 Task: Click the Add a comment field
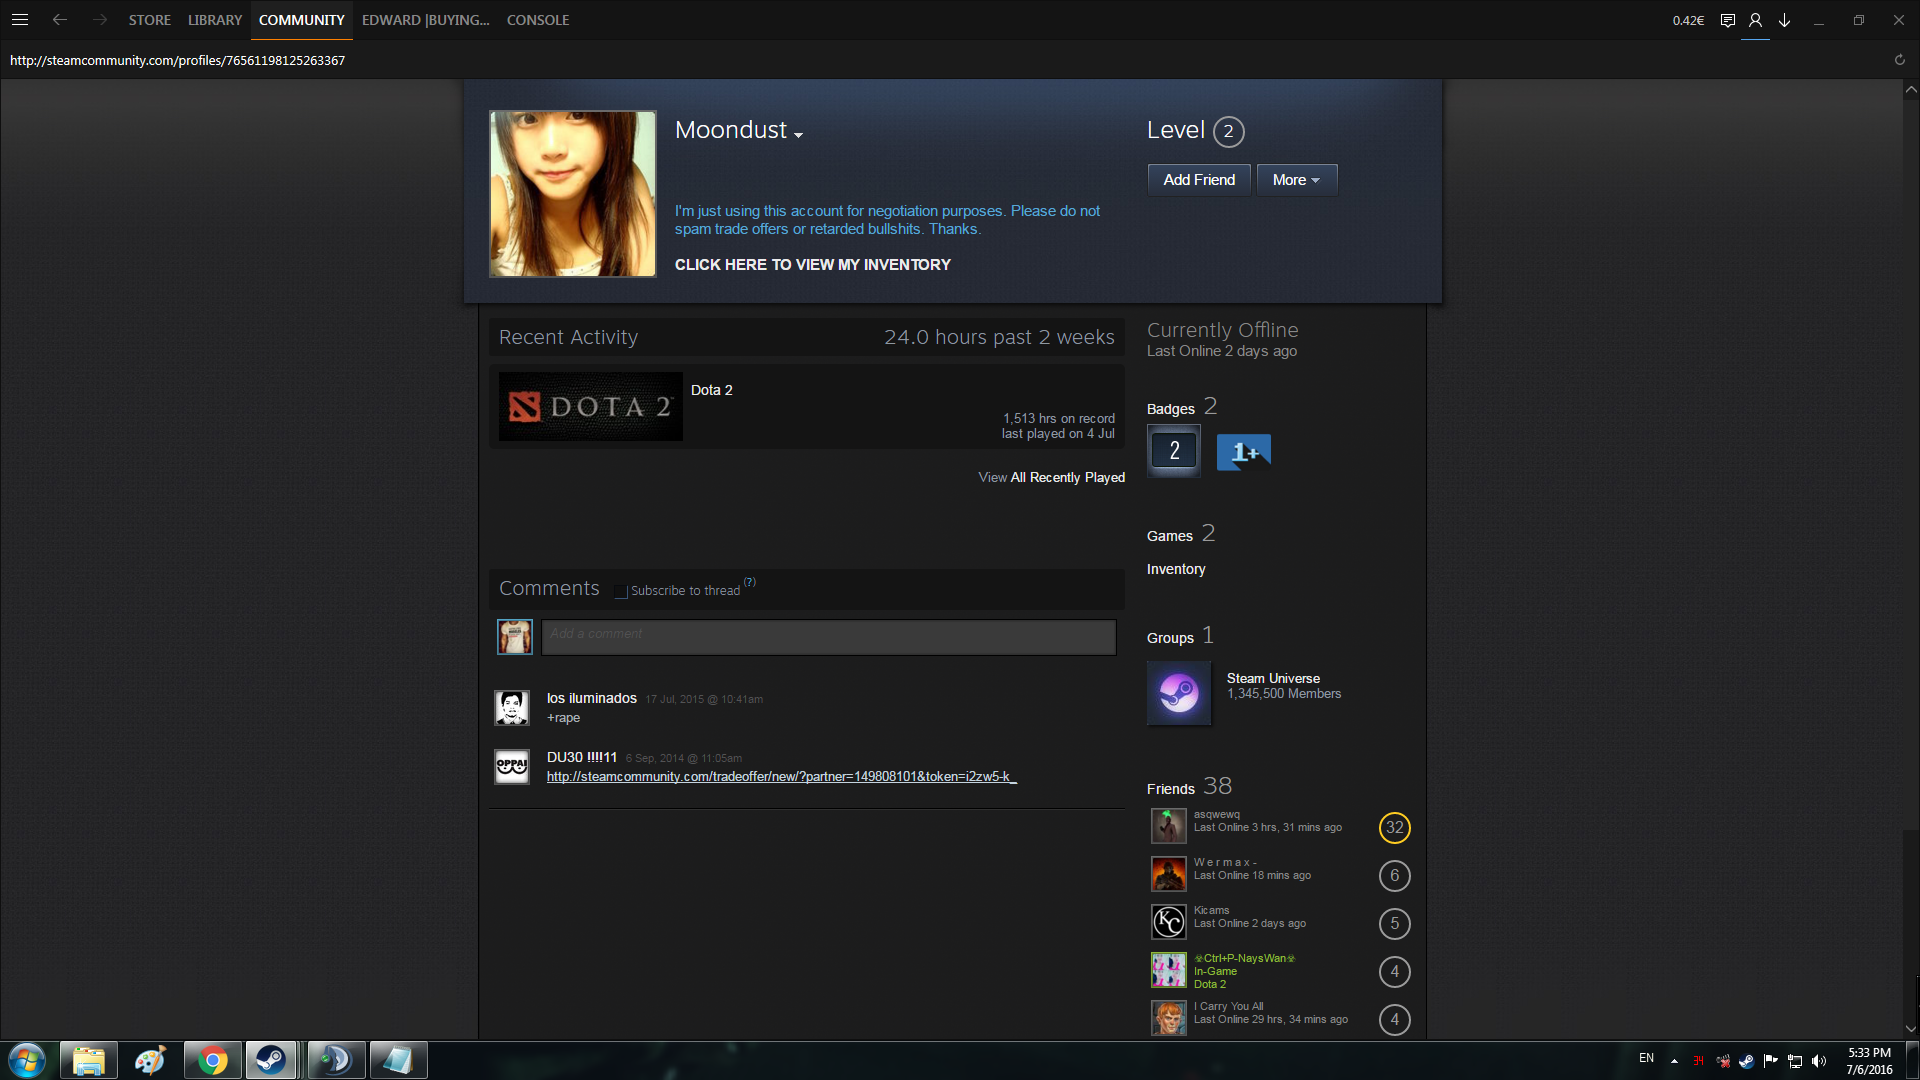828,637
